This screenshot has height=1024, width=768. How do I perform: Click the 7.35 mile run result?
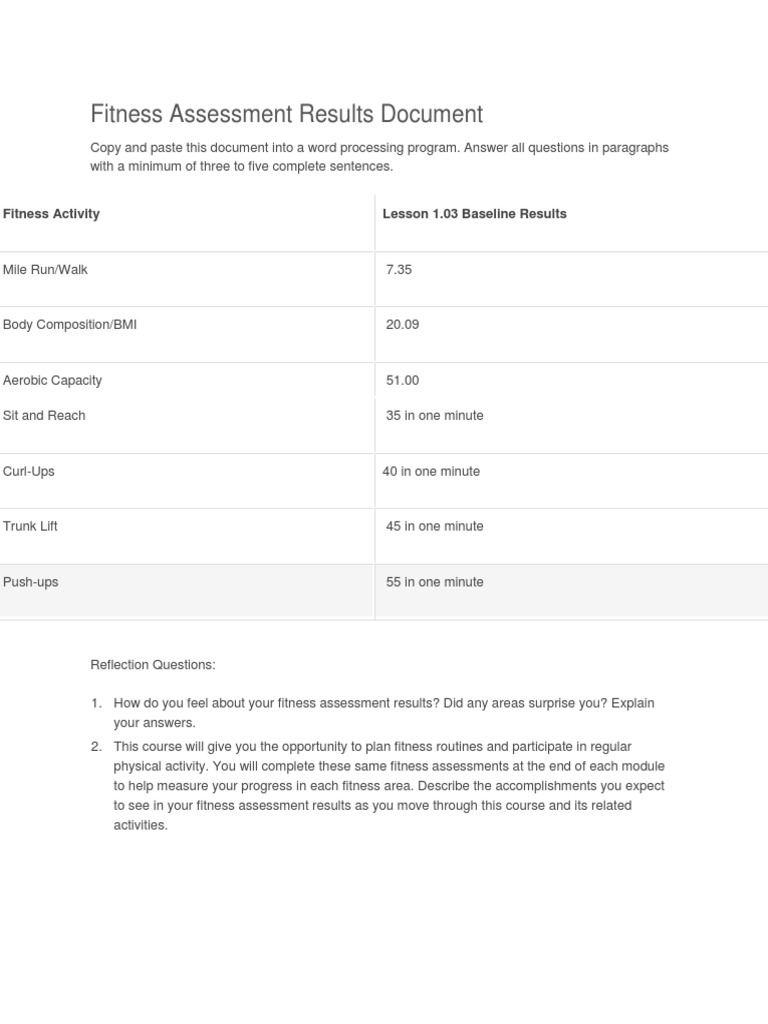(x=399, y=270)
